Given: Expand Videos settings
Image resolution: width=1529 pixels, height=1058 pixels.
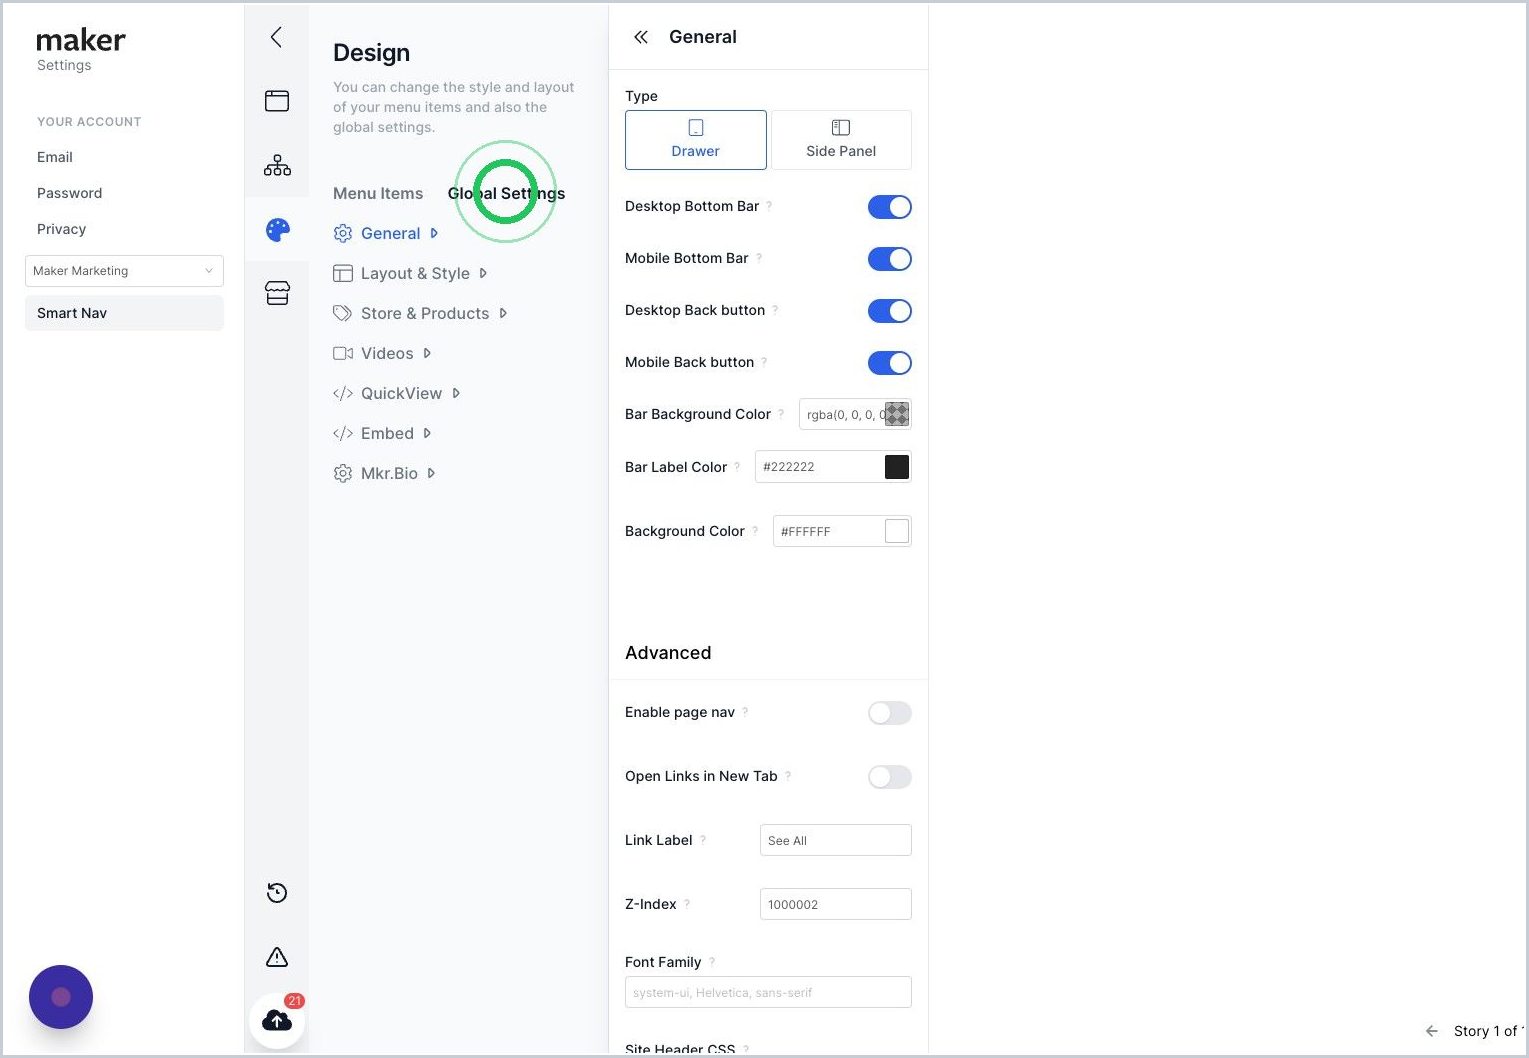Looking at the screenshot, I should pyautogui.click(x=382, y=353).
